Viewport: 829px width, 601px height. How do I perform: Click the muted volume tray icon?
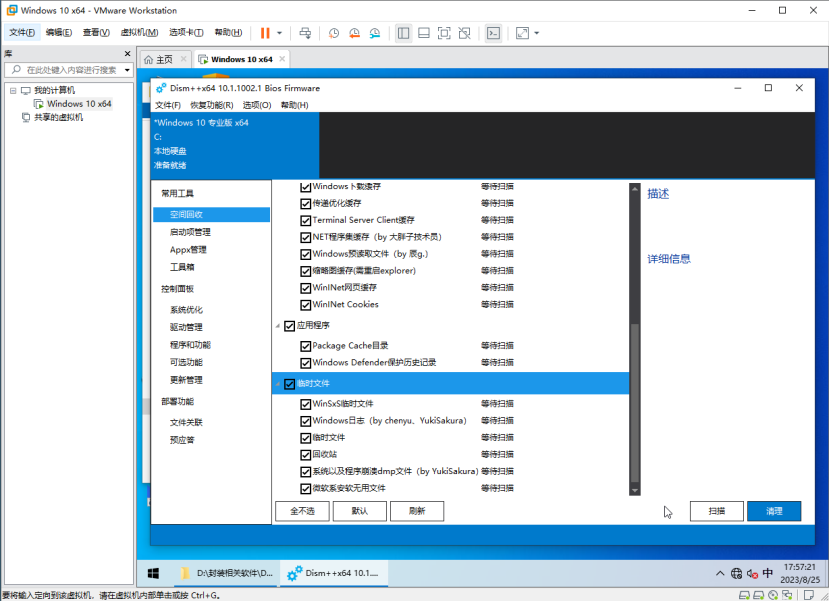752,574
